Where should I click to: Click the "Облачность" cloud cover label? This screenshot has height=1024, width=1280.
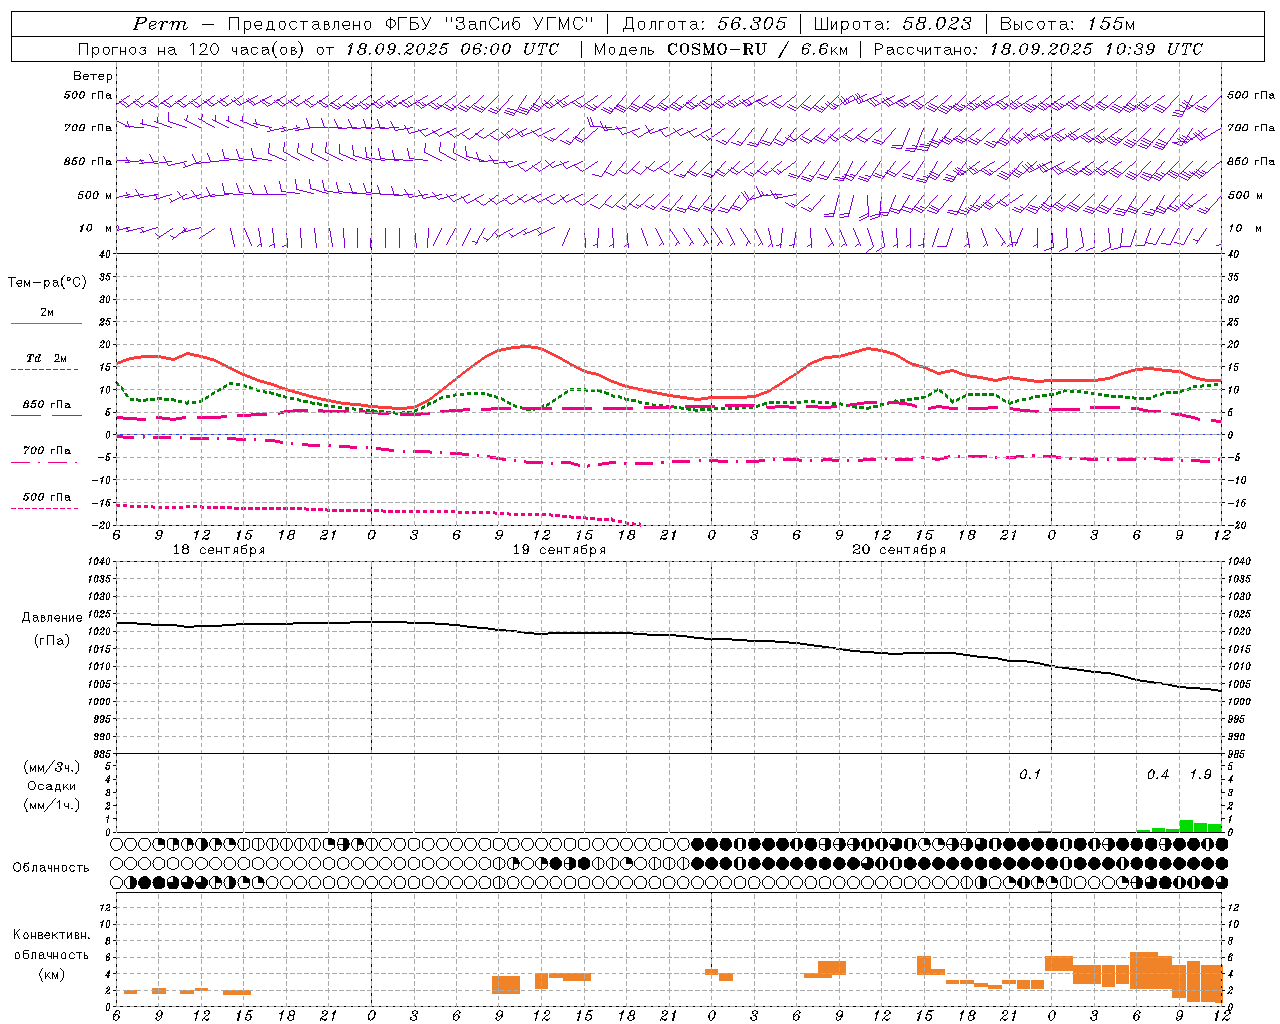tap(51, 868)
